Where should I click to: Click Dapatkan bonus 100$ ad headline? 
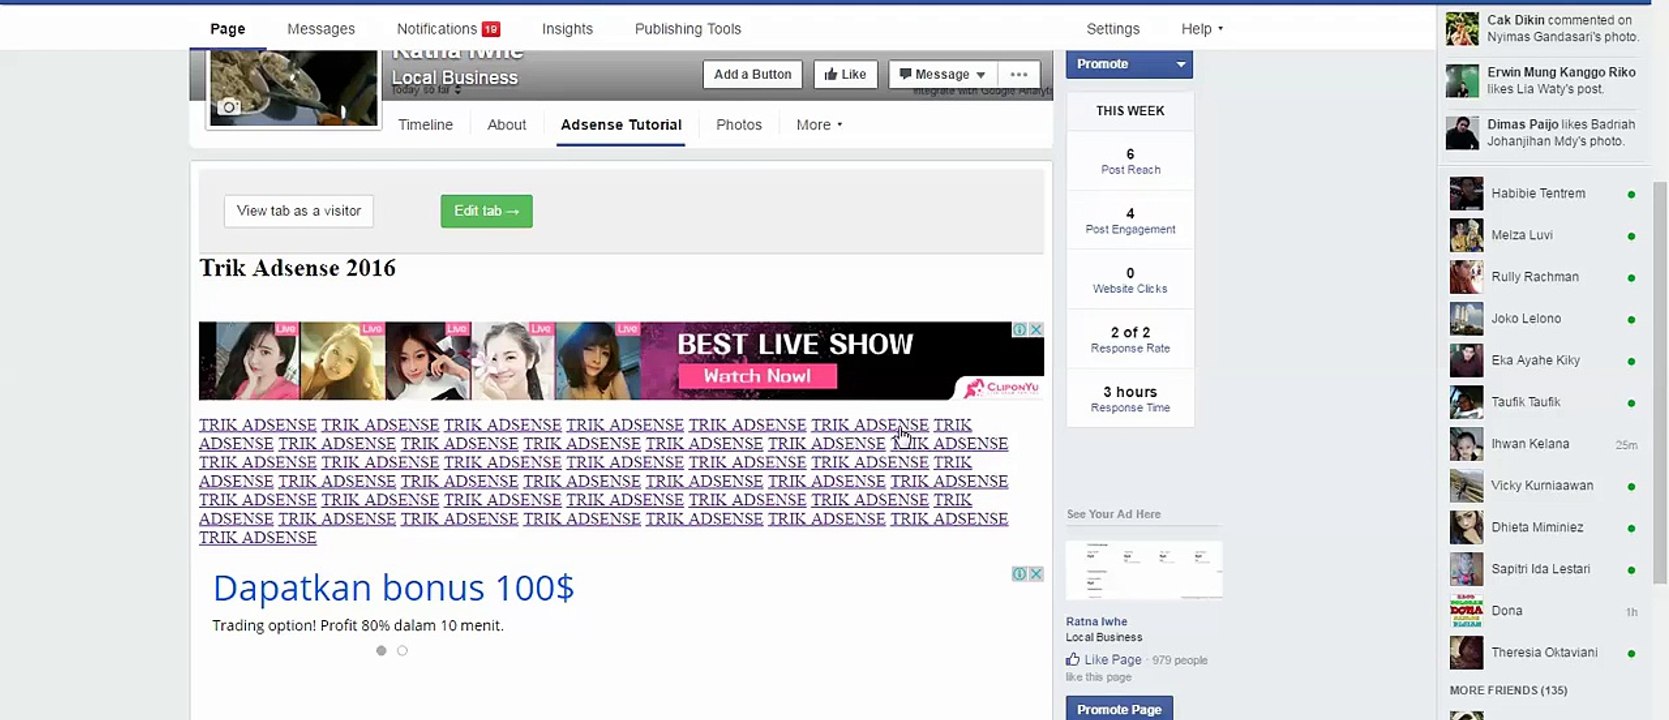(x=393, y=588)
